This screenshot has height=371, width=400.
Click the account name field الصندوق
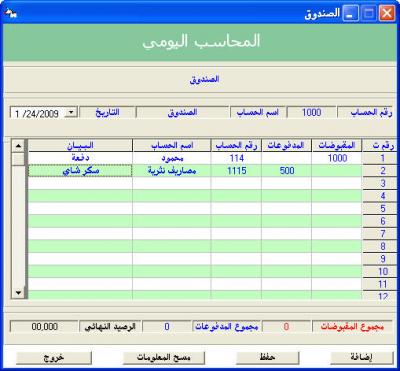coord(182,113)
